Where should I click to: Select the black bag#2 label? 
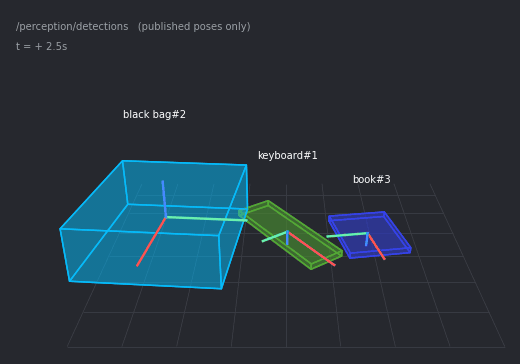[154, 114]
